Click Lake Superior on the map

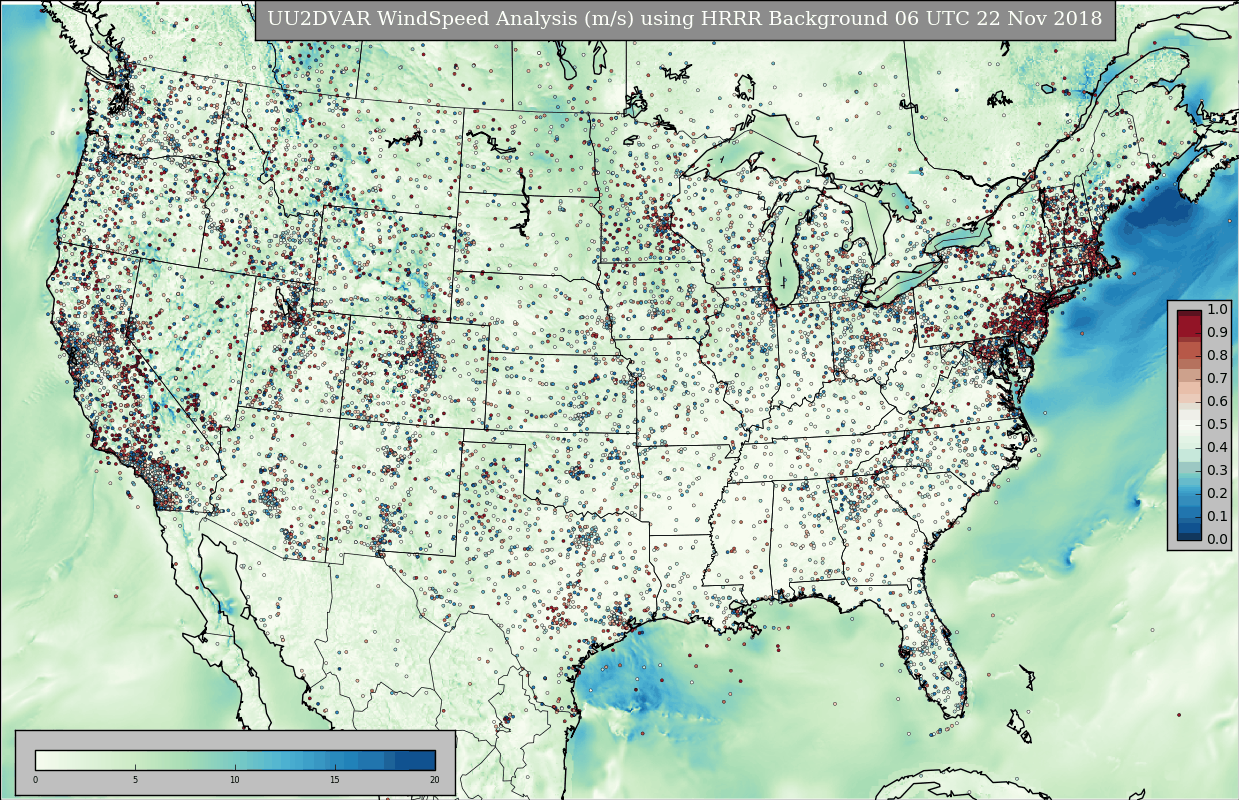(755, 150)
